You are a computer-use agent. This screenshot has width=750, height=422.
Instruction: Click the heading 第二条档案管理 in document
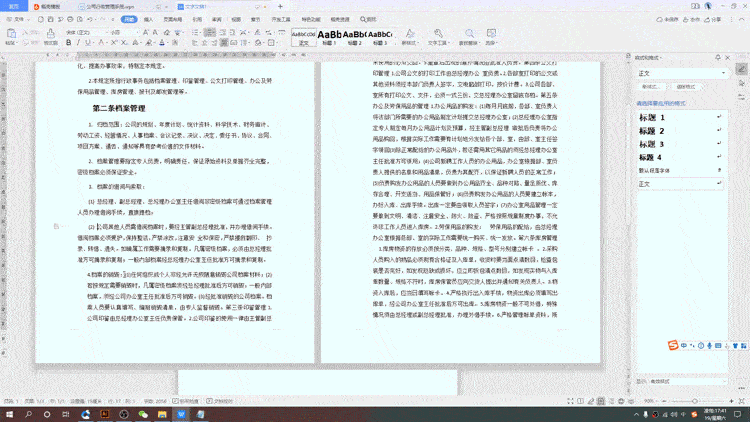(119, 109)
